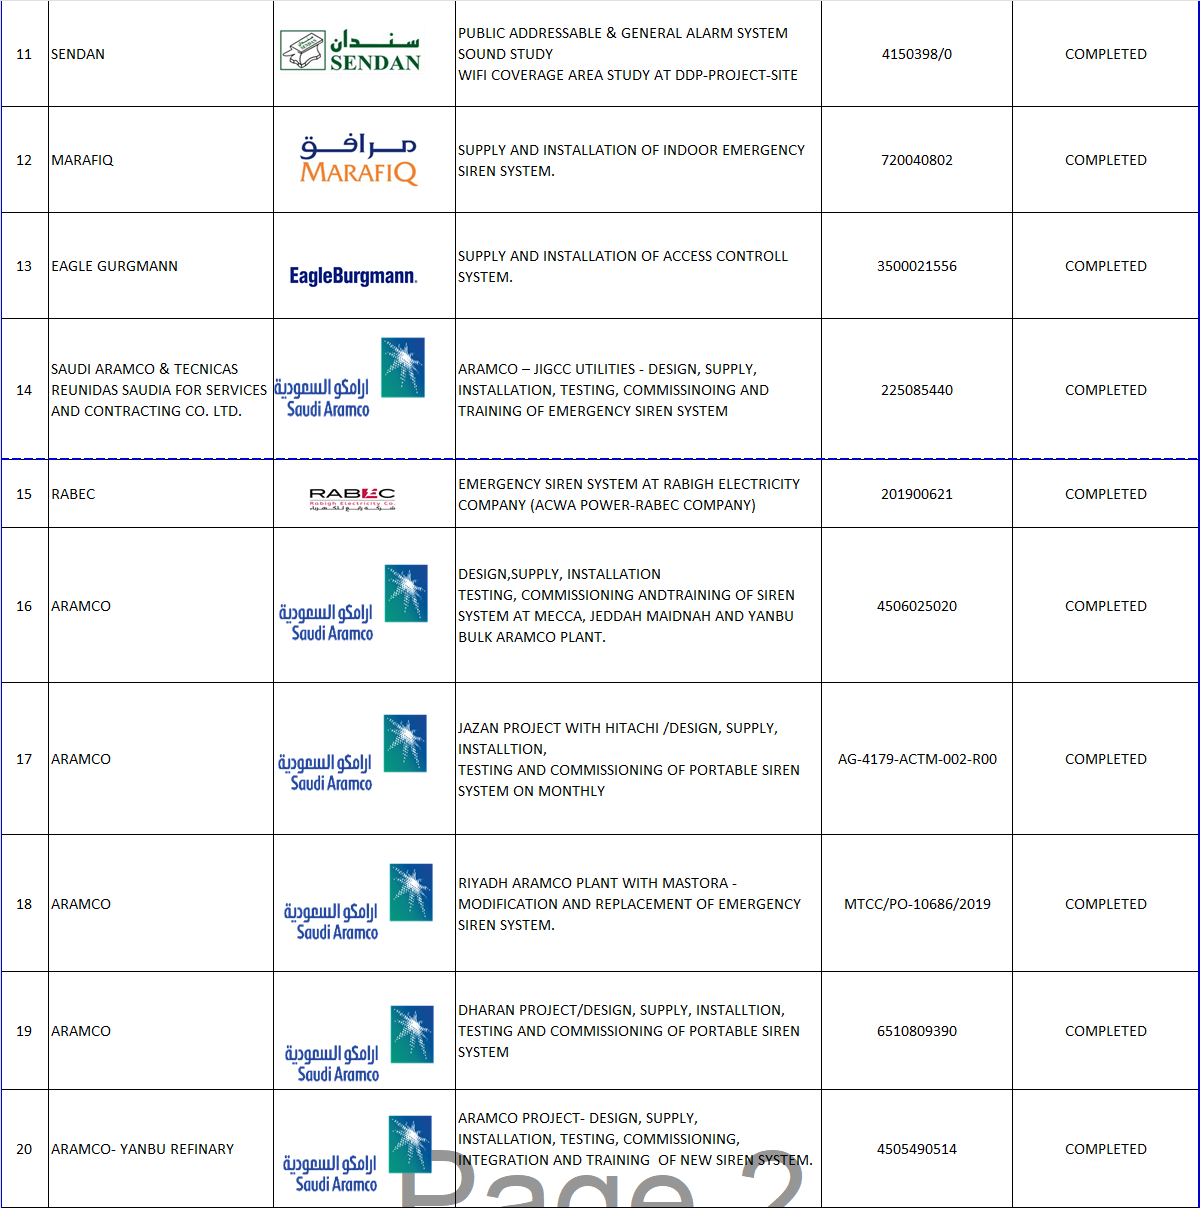
Task: Select Saudi Aramco logo in row 14
Action: point(349,378)
